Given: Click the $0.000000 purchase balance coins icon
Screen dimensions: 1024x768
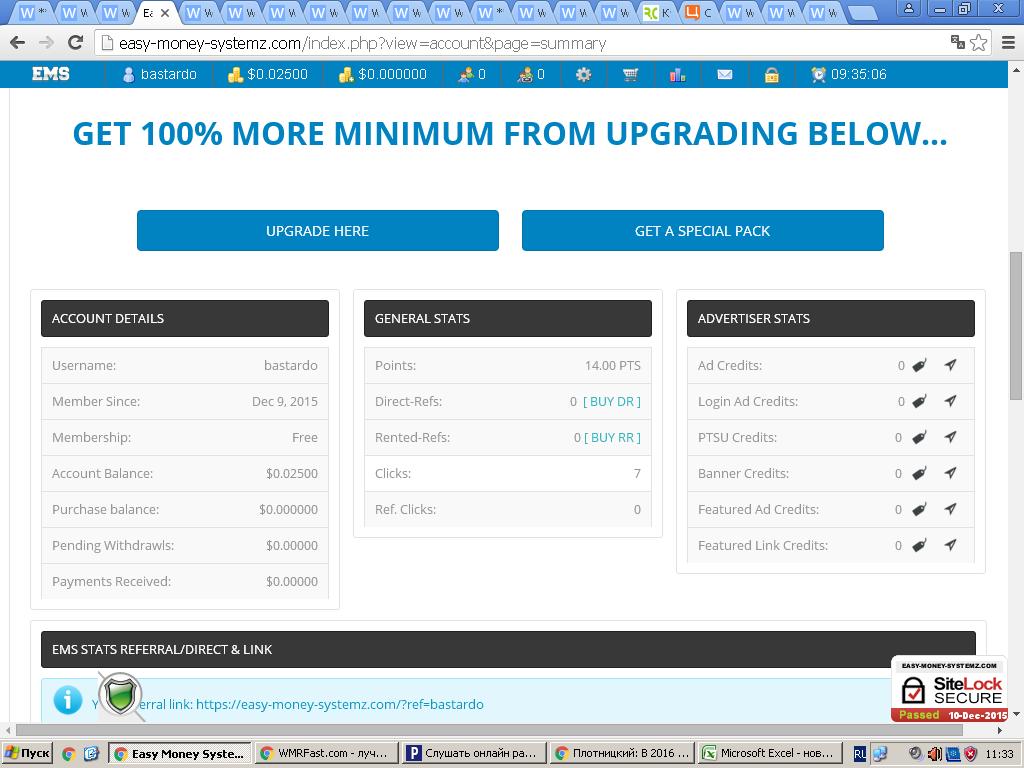Looking at the screenshot, I should click(x=346, y=74).
